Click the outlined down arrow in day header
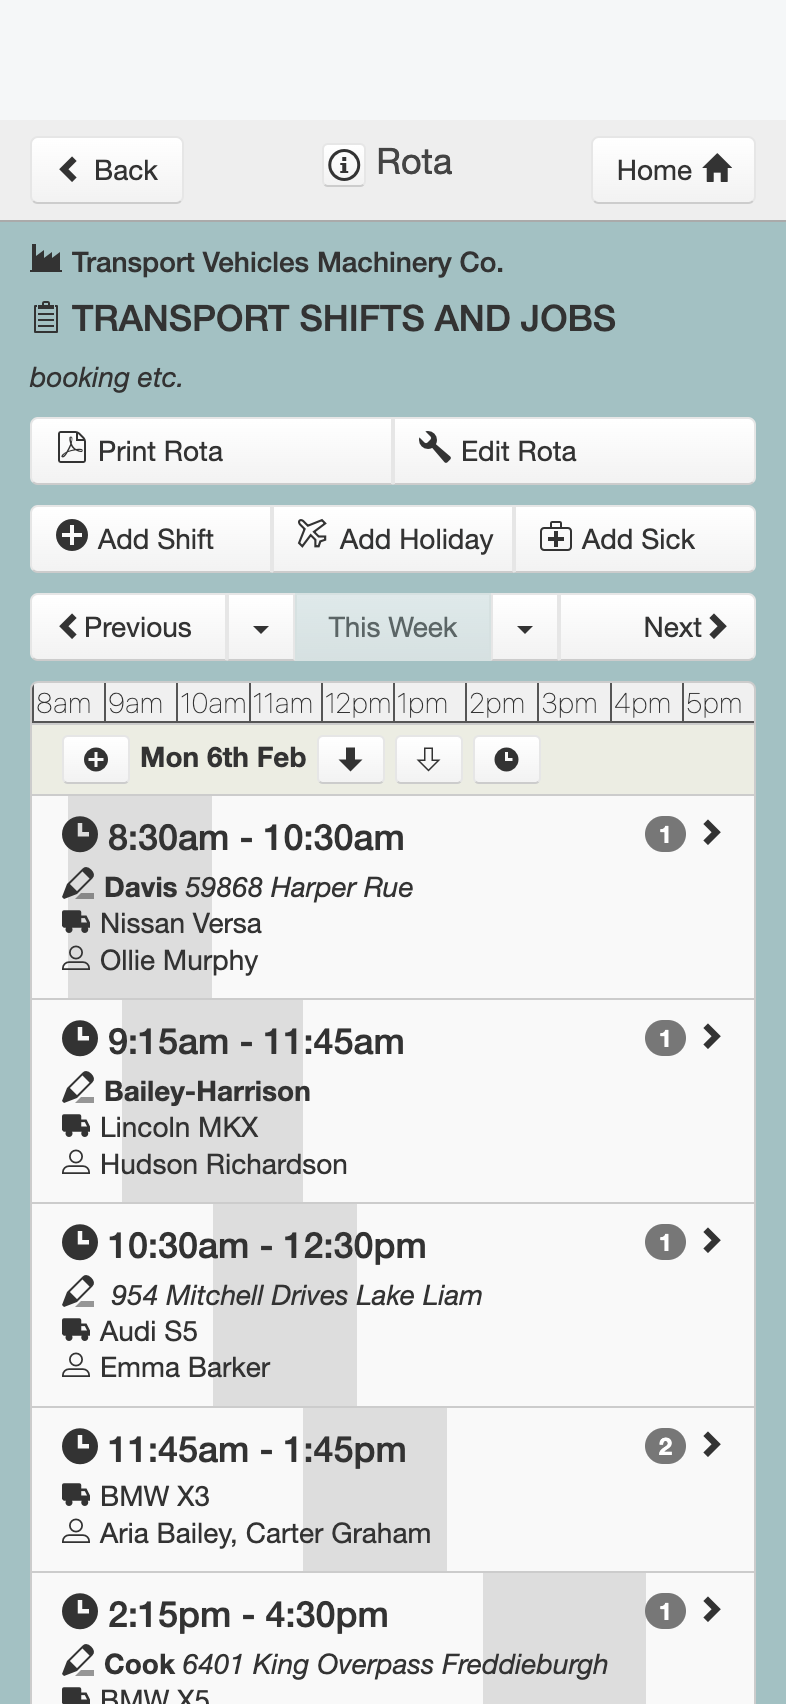This screenshot has height=1704, width=786. click(x=428, y=760)
